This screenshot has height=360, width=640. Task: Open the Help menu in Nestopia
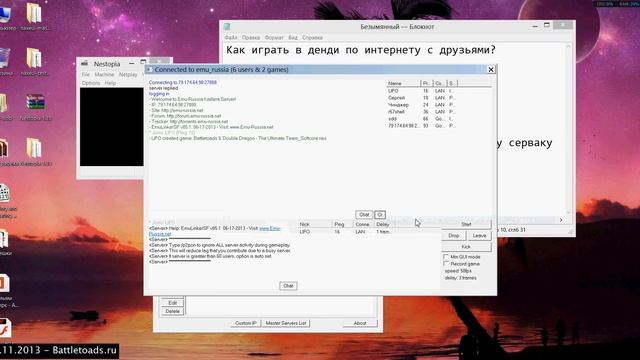pos(110,83)
